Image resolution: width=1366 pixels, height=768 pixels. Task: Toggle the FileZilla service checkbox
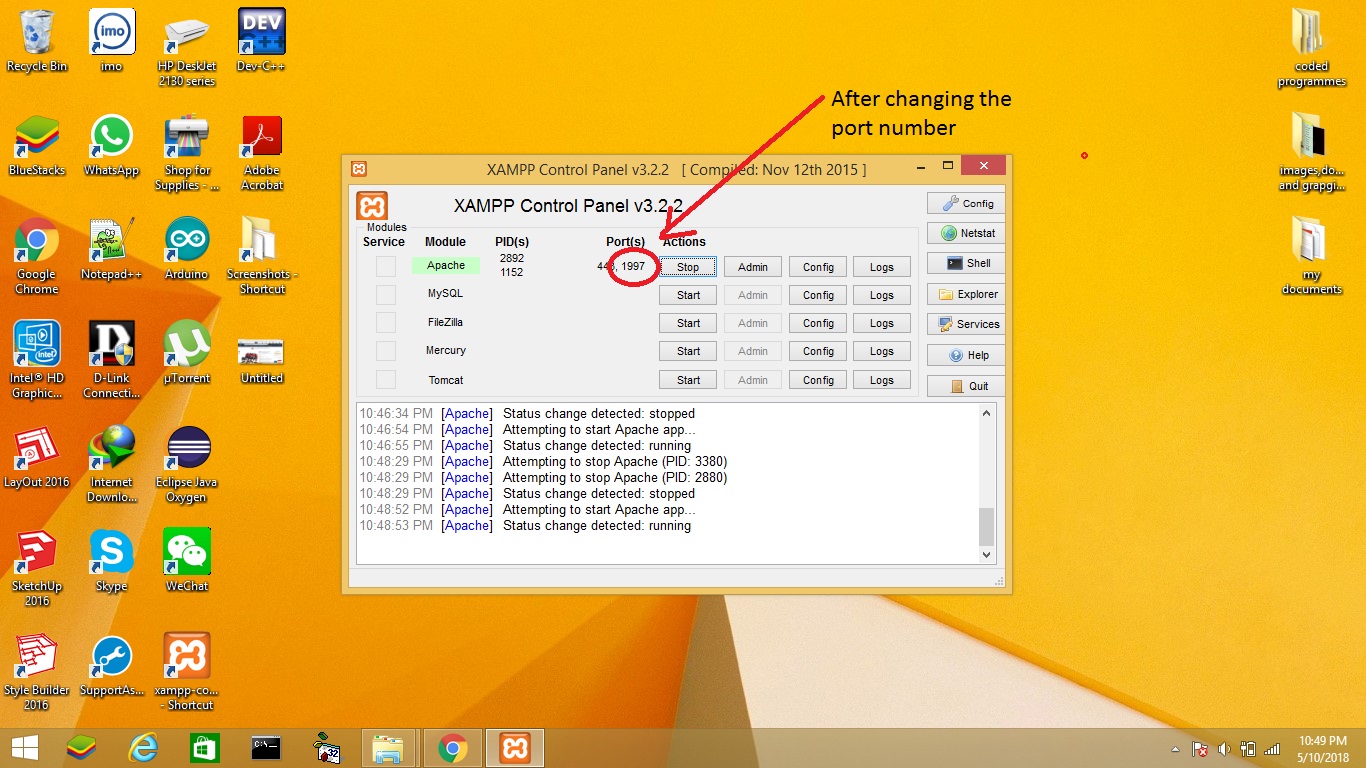385,322
